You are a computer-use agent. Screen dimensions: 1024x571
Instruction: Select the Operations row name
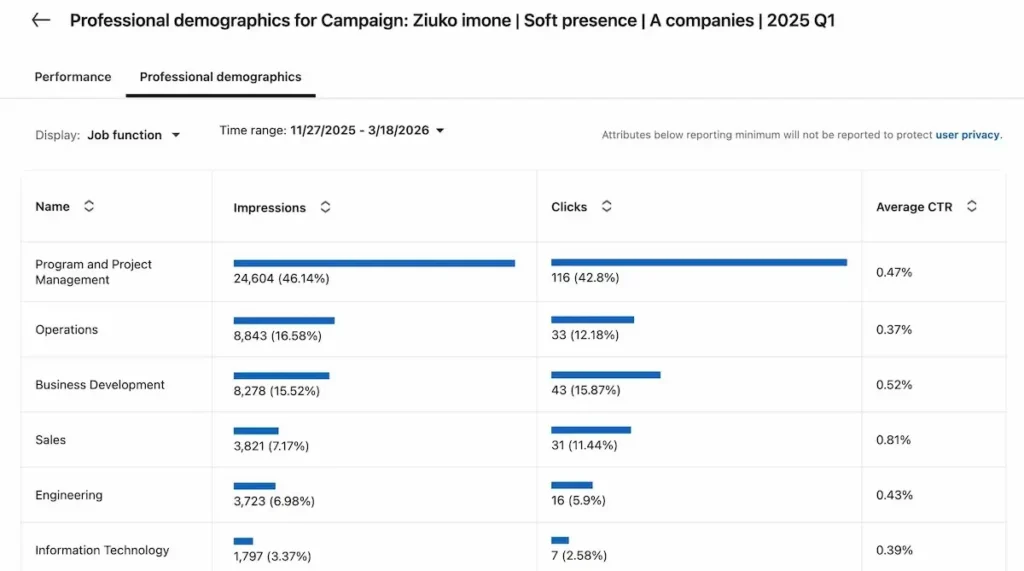[66, 330]
